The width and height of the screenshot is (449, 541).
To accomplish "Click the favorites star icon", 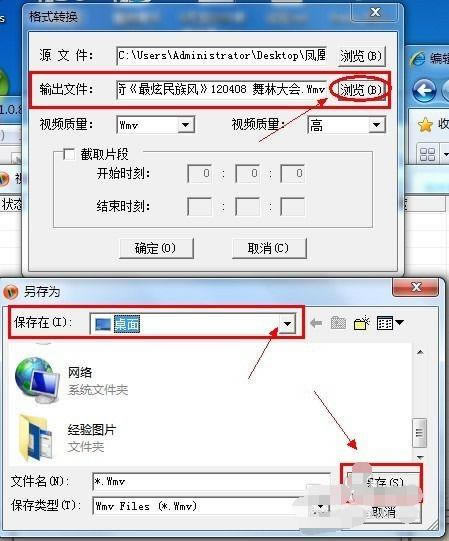I will pyautogui.click(x=425, y=125).
